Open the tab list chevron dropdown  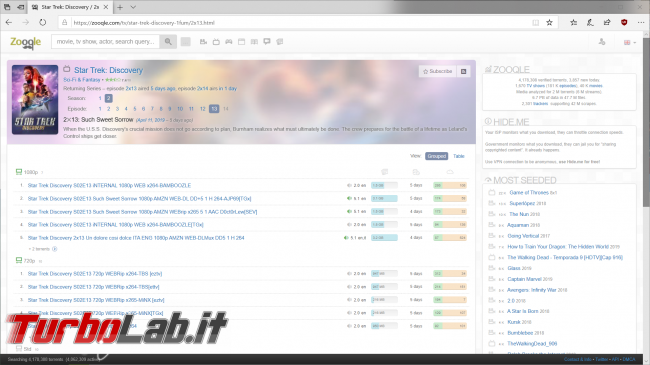pyautogui.click(x=133, y=7)
